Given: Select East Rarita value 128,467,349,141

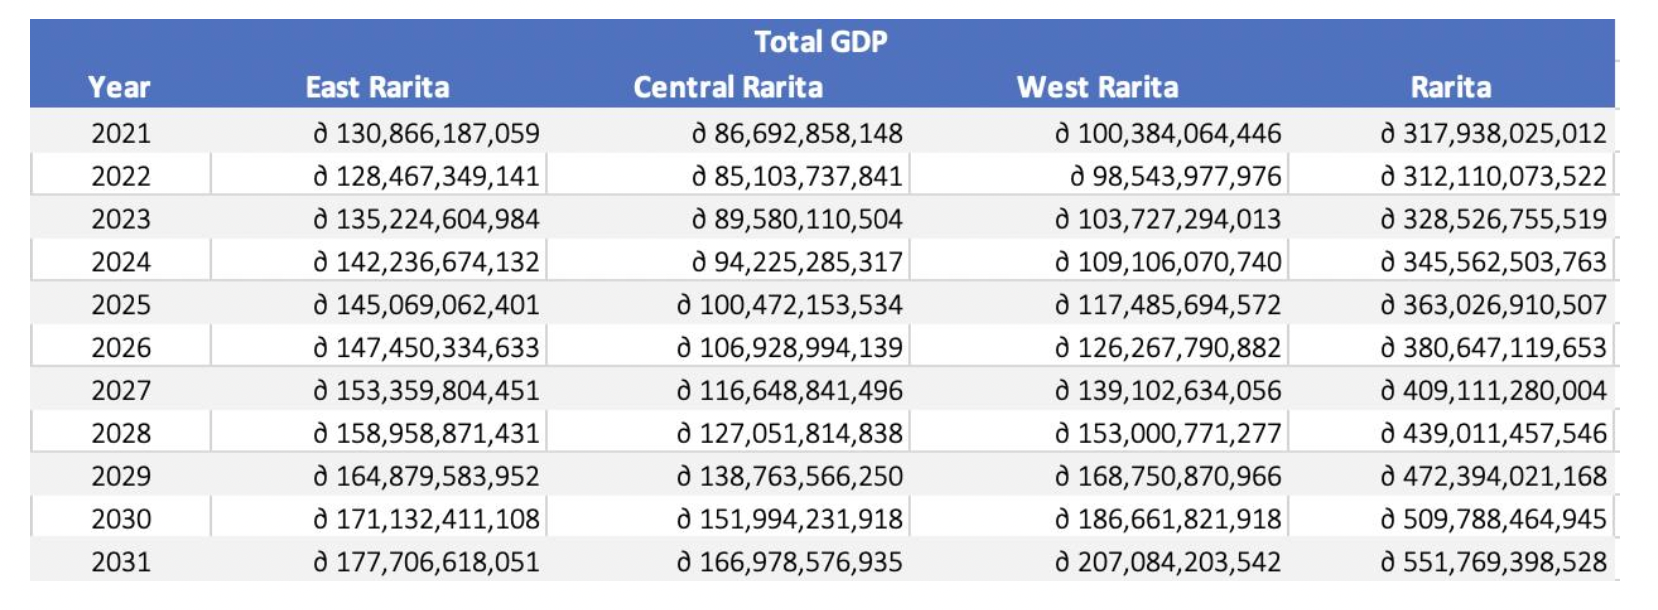Looking at the screenshot, I should coord(427,176).
